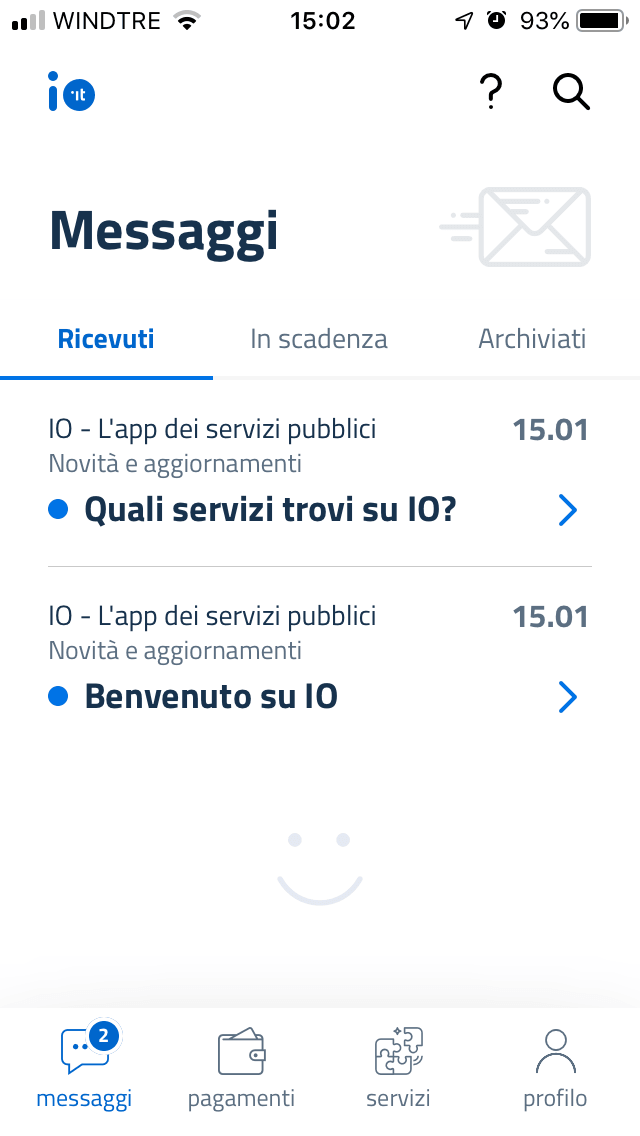Tap the 15:02 clock in the status bar

(322, 20)
